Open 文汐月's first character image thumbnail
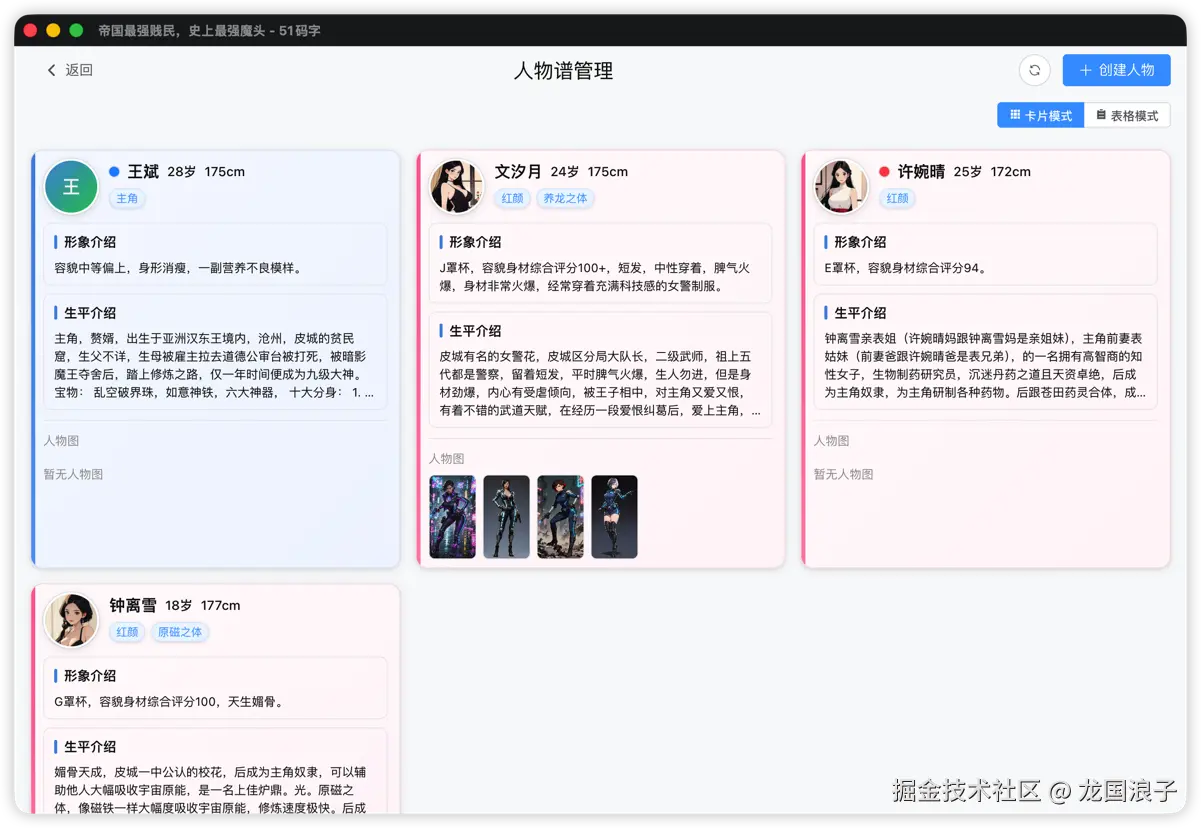 click(x=452, y=517)
